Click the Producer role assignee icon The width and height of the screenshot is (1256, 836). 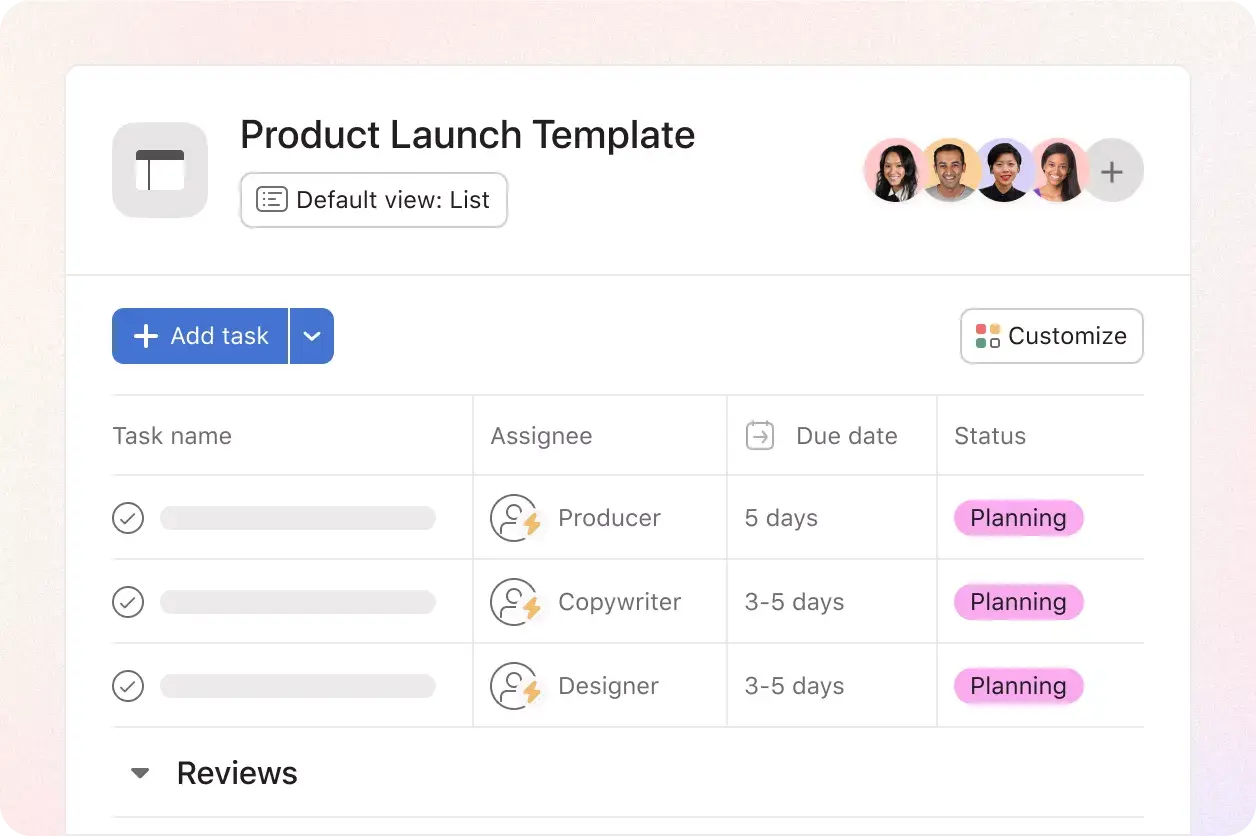tap(515, 518)
